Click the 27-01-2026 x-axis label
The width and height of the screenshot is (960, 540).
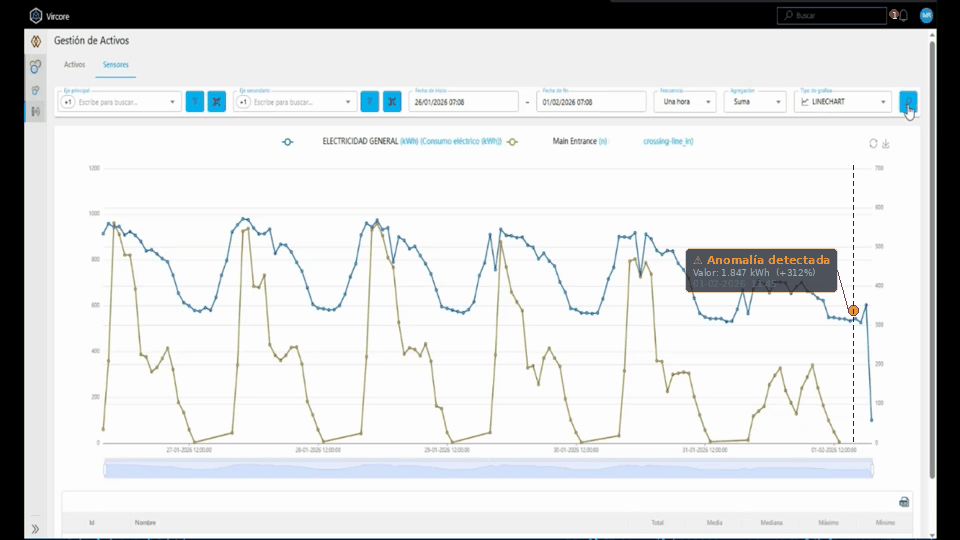tap(189, 450)
